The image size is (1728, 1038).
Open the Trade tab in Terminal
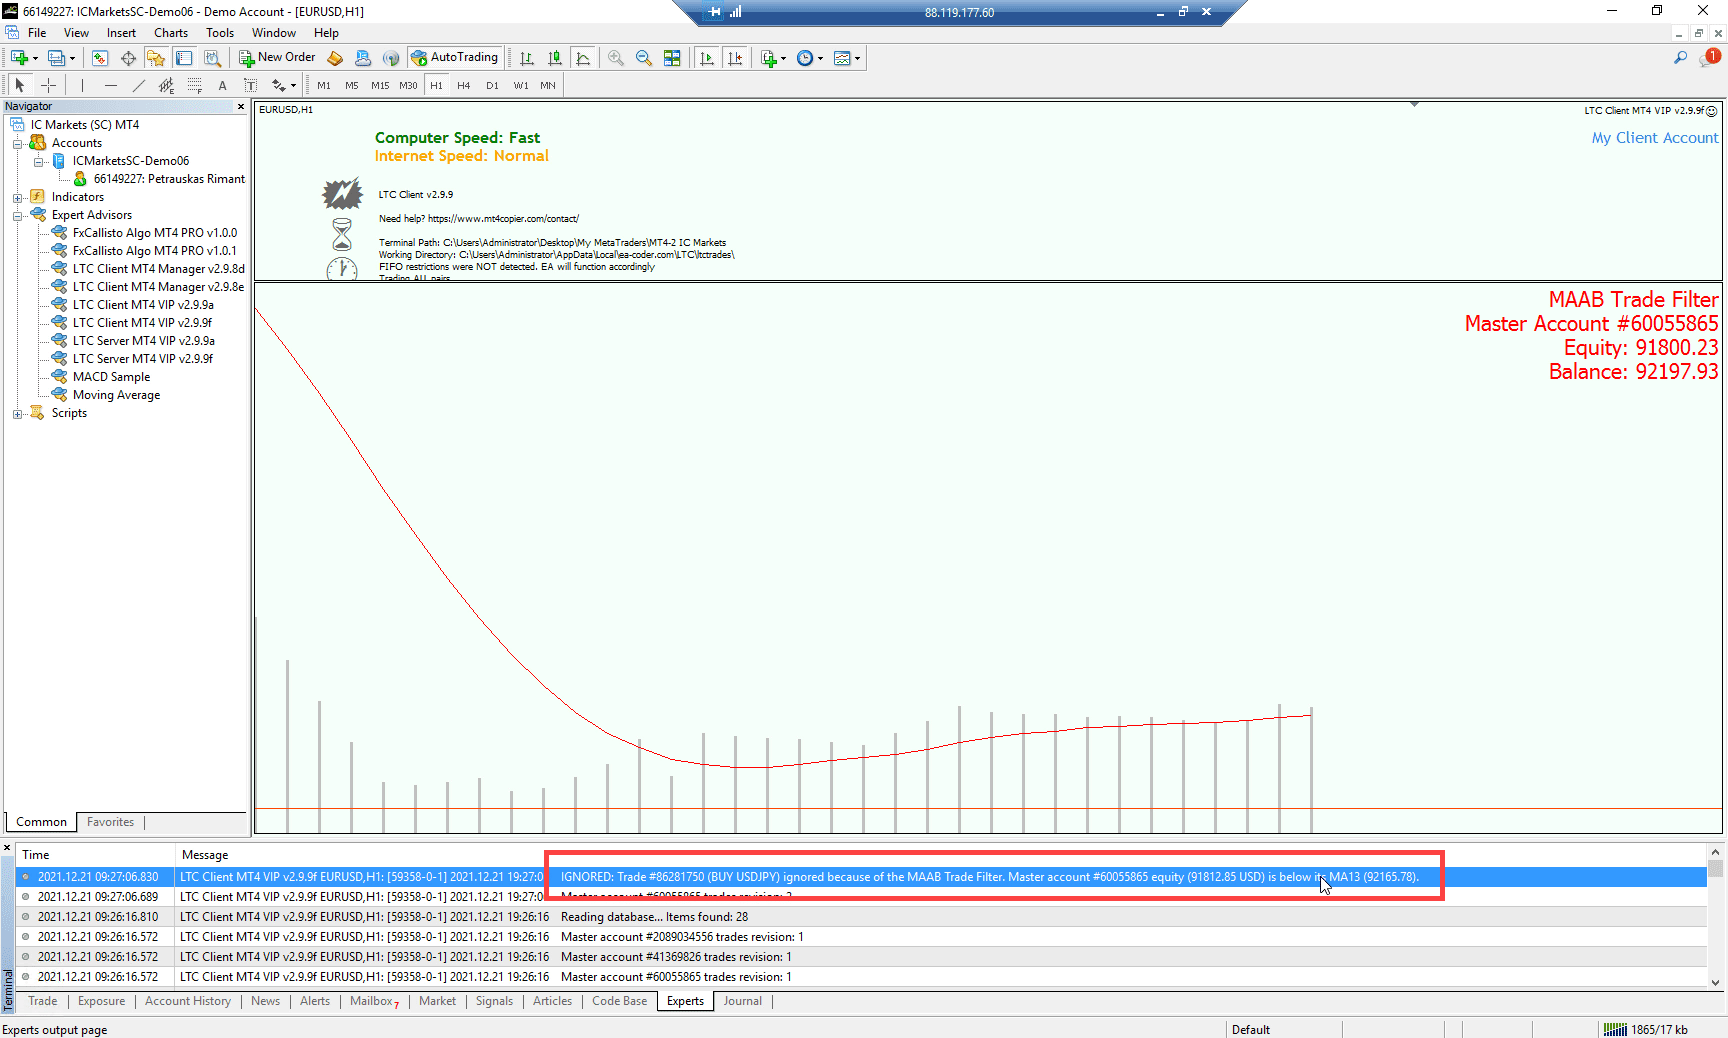tap(43, 1001)
